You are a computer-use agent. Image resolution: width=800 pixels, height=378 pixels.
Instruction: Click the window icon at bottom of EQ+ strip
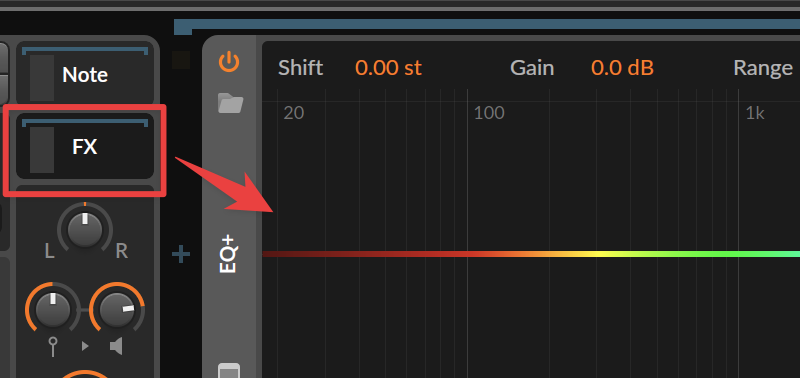(229, 371)
